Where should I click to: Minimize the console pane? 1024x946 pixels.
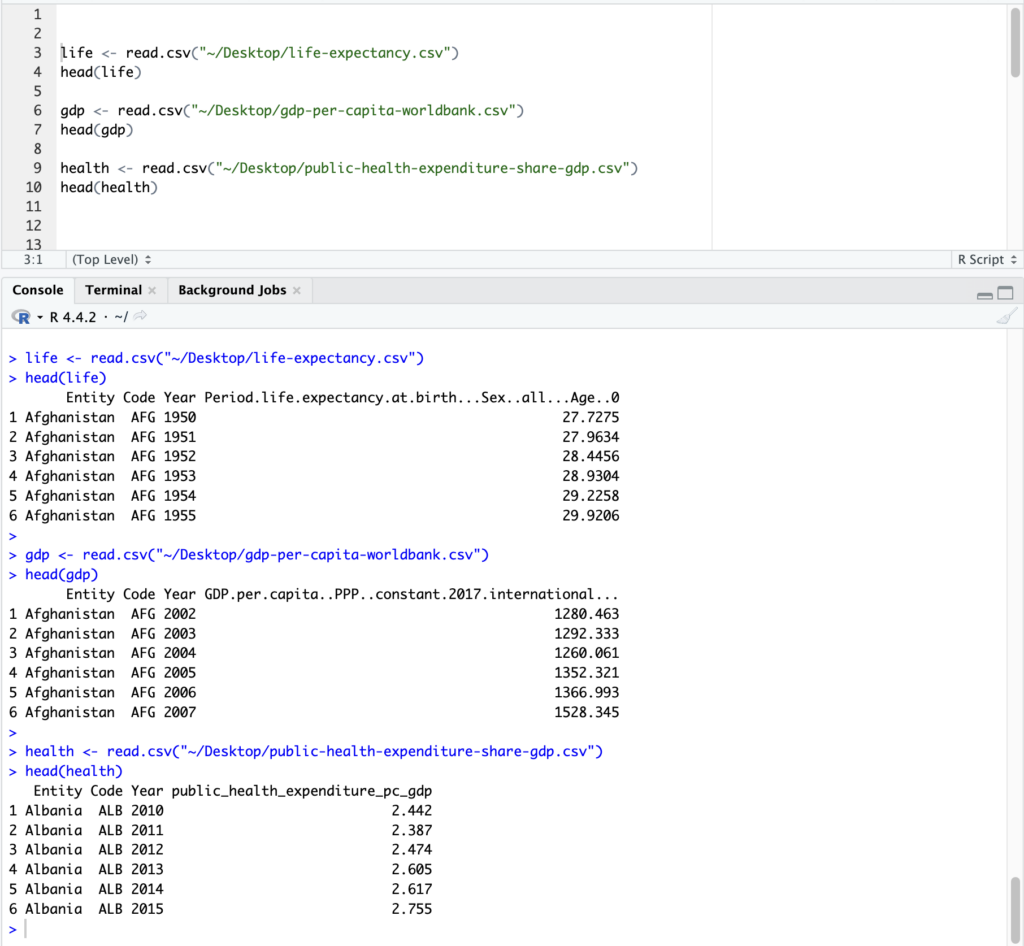pos(984,294)
